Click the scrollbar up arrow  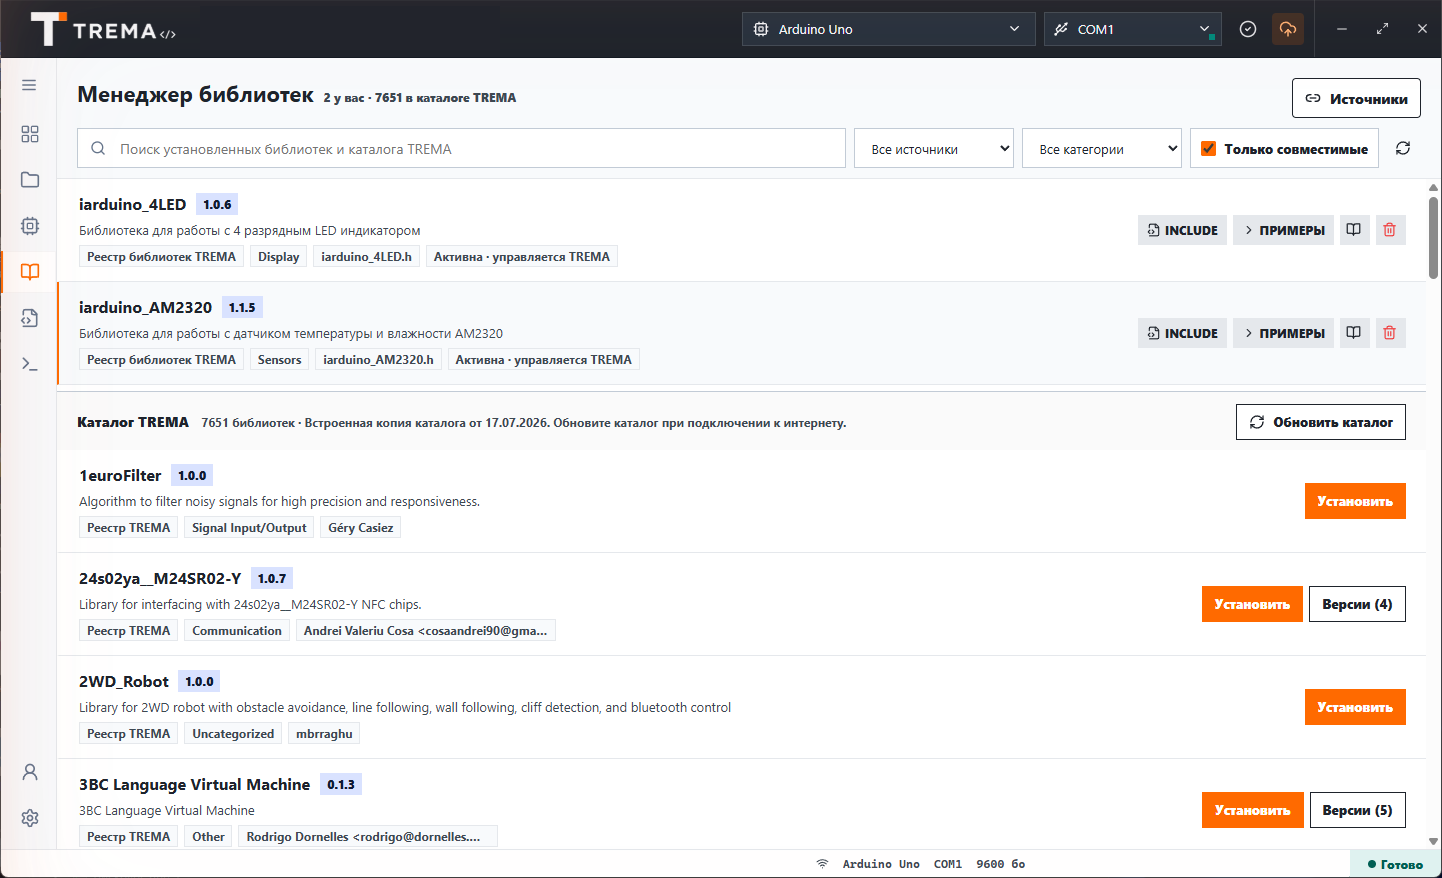tap(1433, 187)
